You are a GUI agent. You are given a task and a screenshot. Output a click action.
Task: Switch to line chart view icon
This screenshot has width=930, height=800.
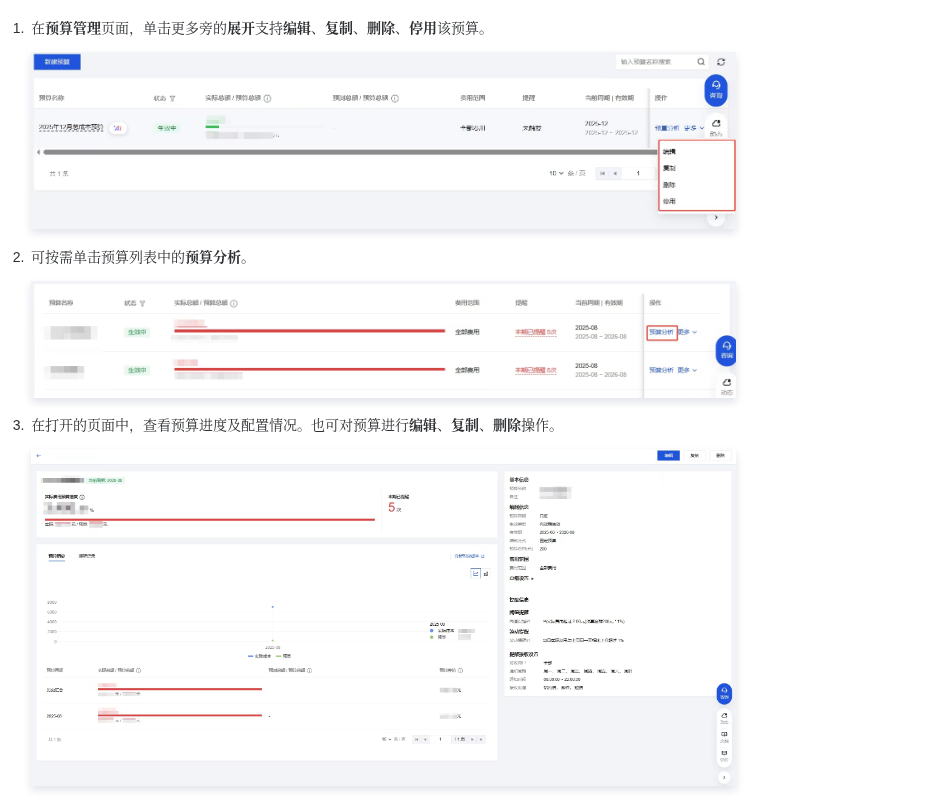(476, 573)
